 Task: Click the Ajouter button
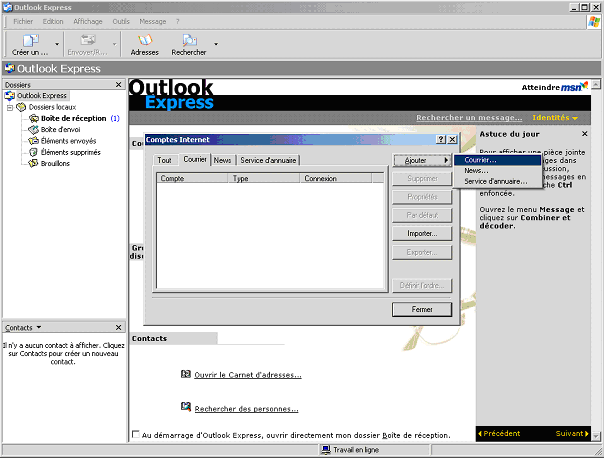(x=422, y=160)
